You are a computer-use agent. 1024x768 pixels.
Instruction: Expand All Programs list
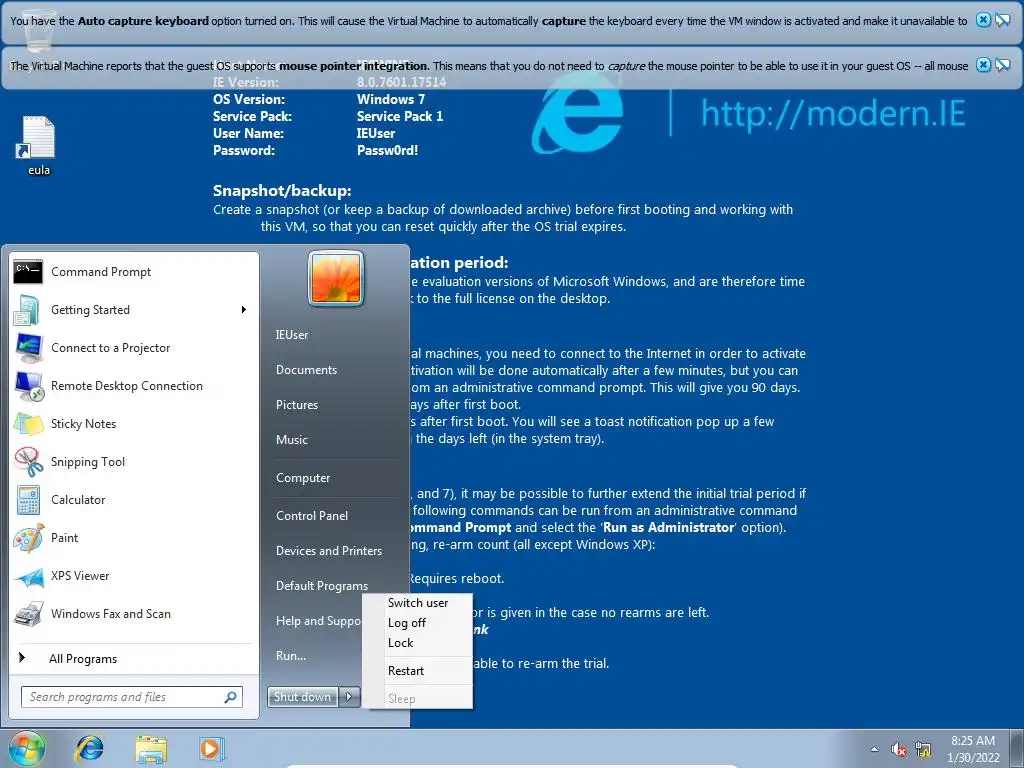click(134, 658)
